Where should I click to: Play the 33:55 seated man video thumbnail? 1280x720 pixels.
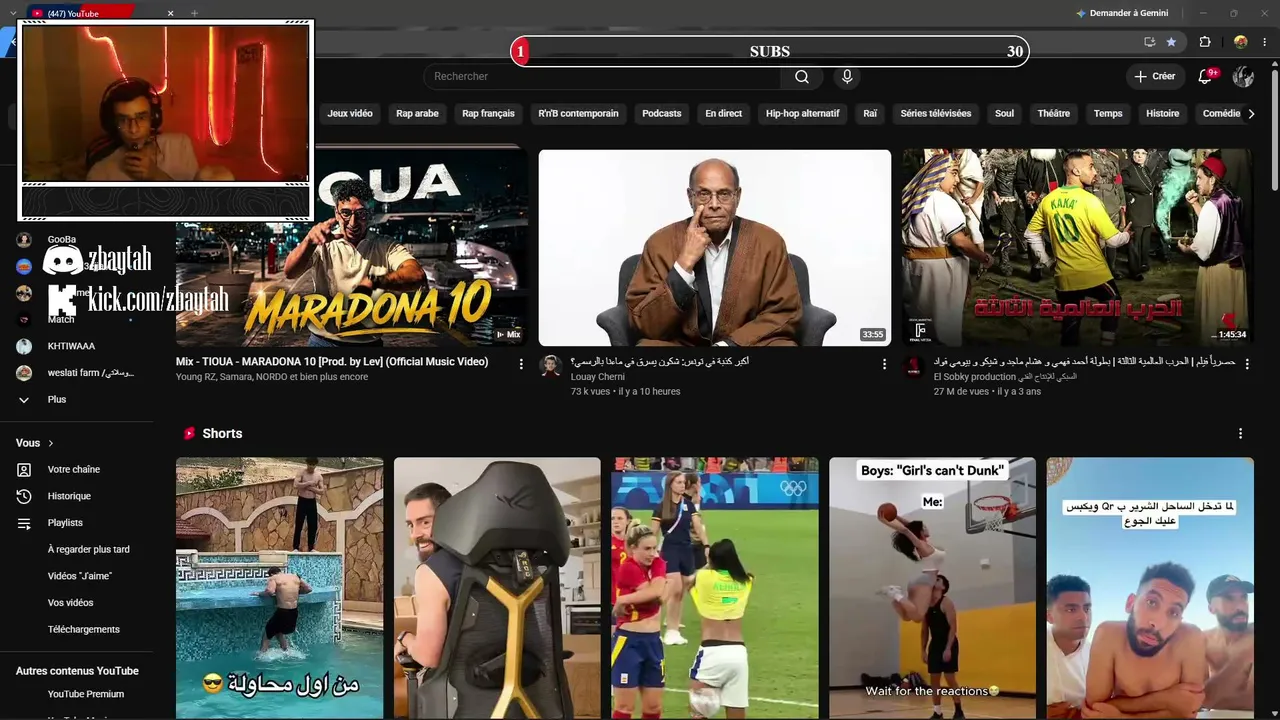[715, 248]
